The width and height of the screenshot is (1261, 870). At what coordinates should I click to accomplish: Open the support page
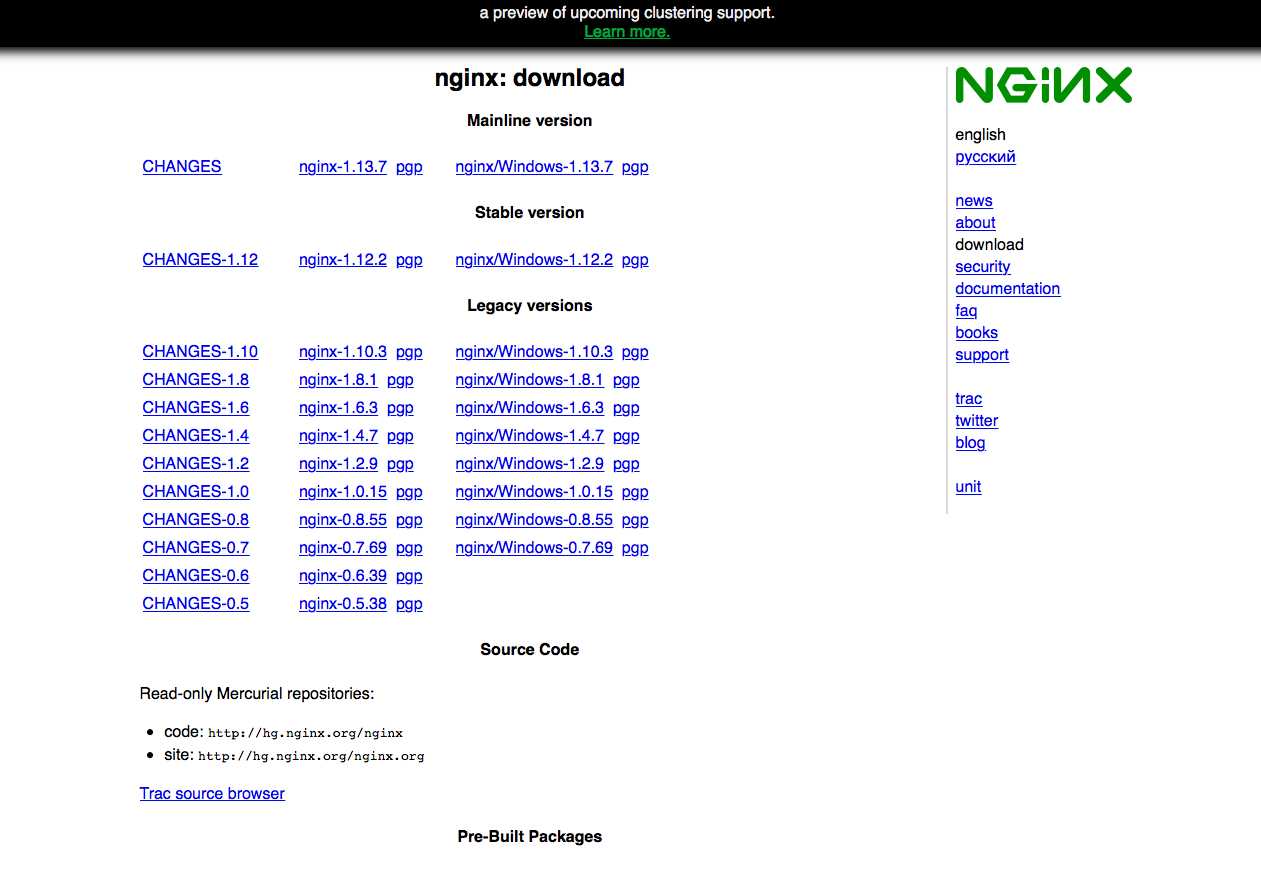pos(982,355)
